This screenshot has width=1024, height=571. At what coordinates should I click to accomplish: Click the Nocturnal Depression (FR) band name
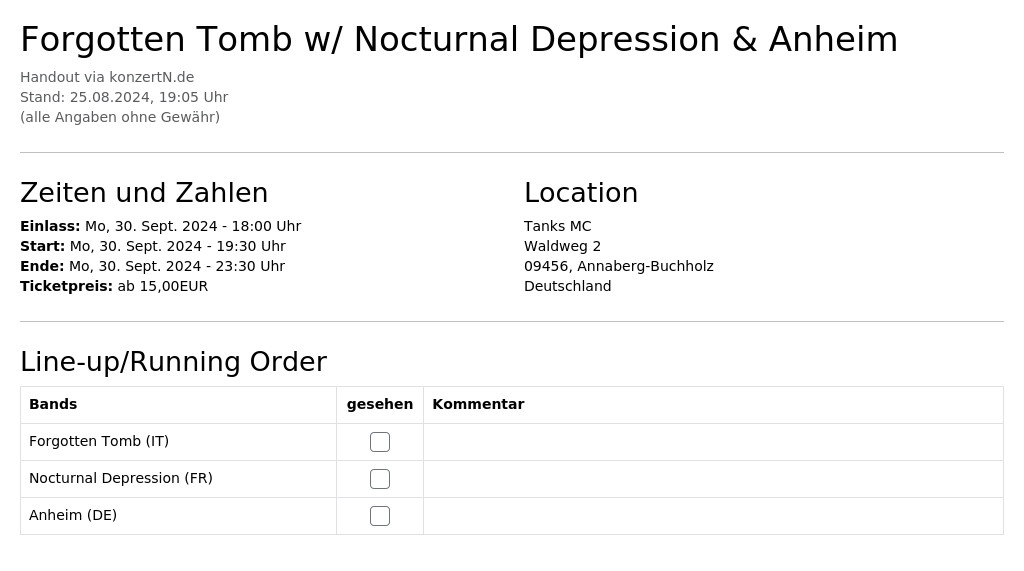121,478
